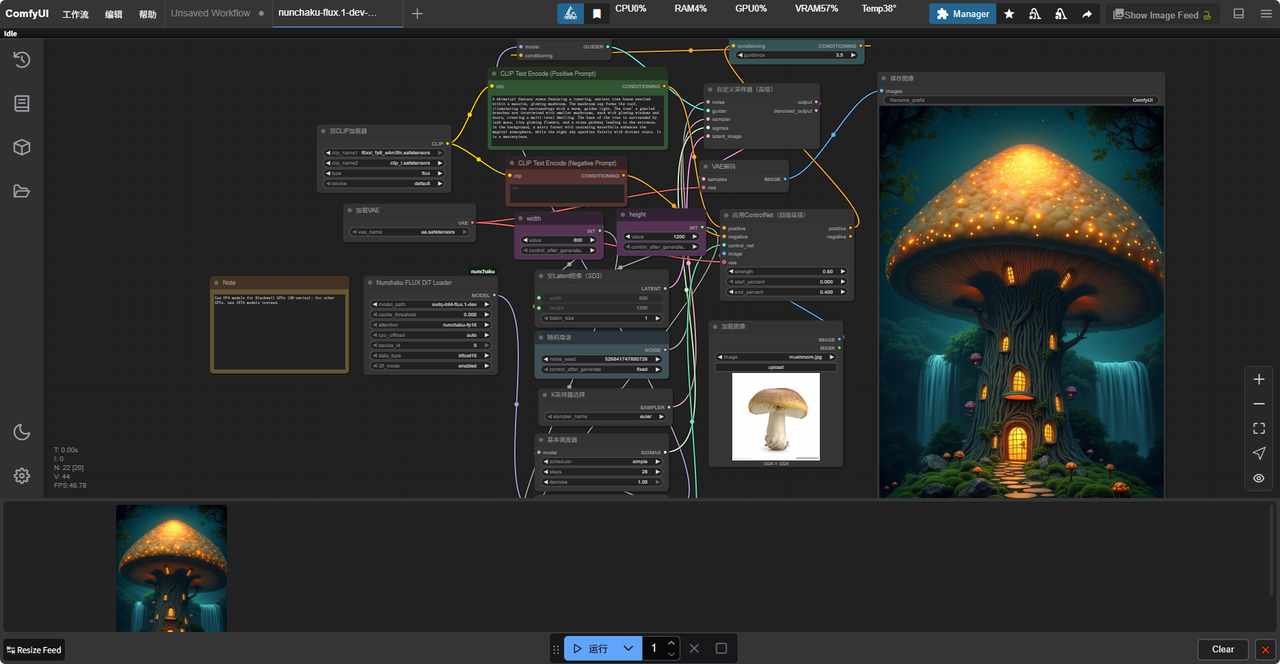Viewport: 1280px width, 664px height.
Task: Open the clip_name2 dropdown
Action: 385,163
